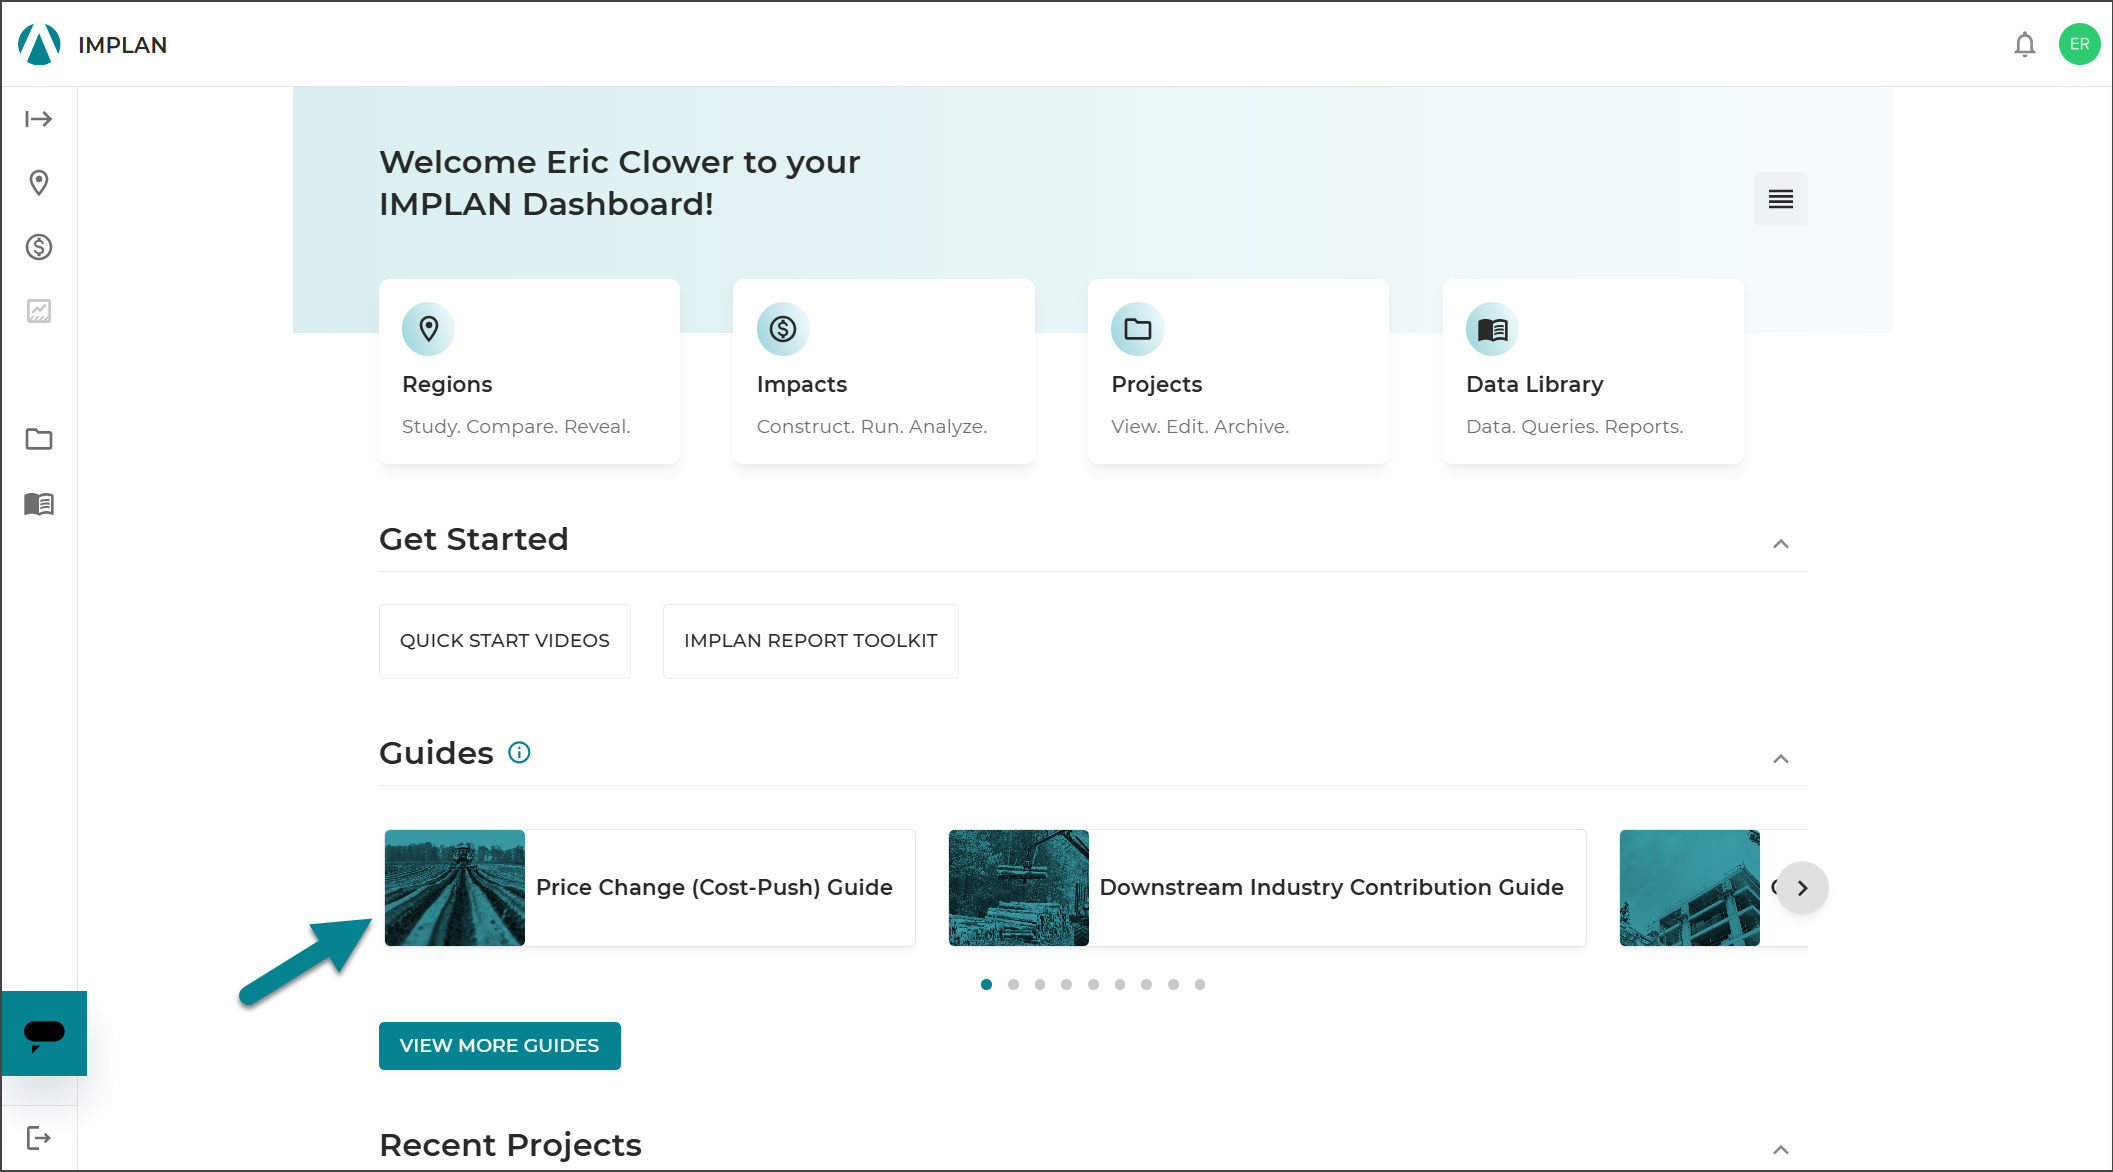Open the Data Library card
2113x1172 pixels.
click(x=1594, y=371)
